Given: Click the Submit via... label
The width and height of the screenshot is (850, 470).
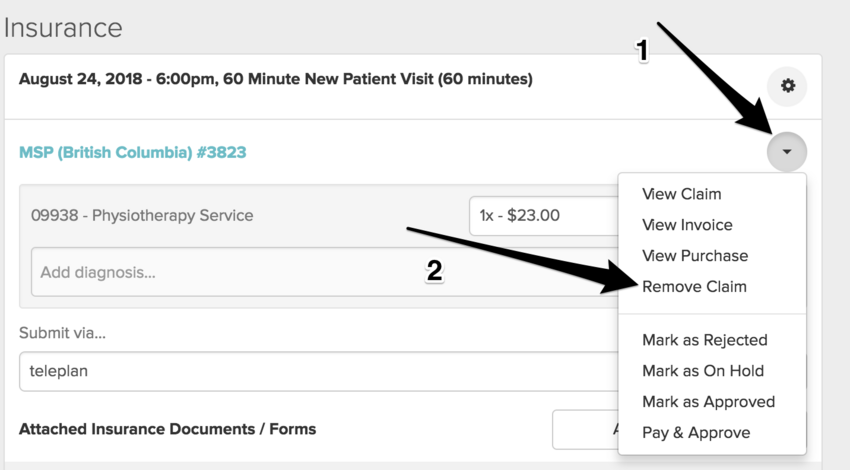Looking at the screenshot, I should (x=62, y=333).
